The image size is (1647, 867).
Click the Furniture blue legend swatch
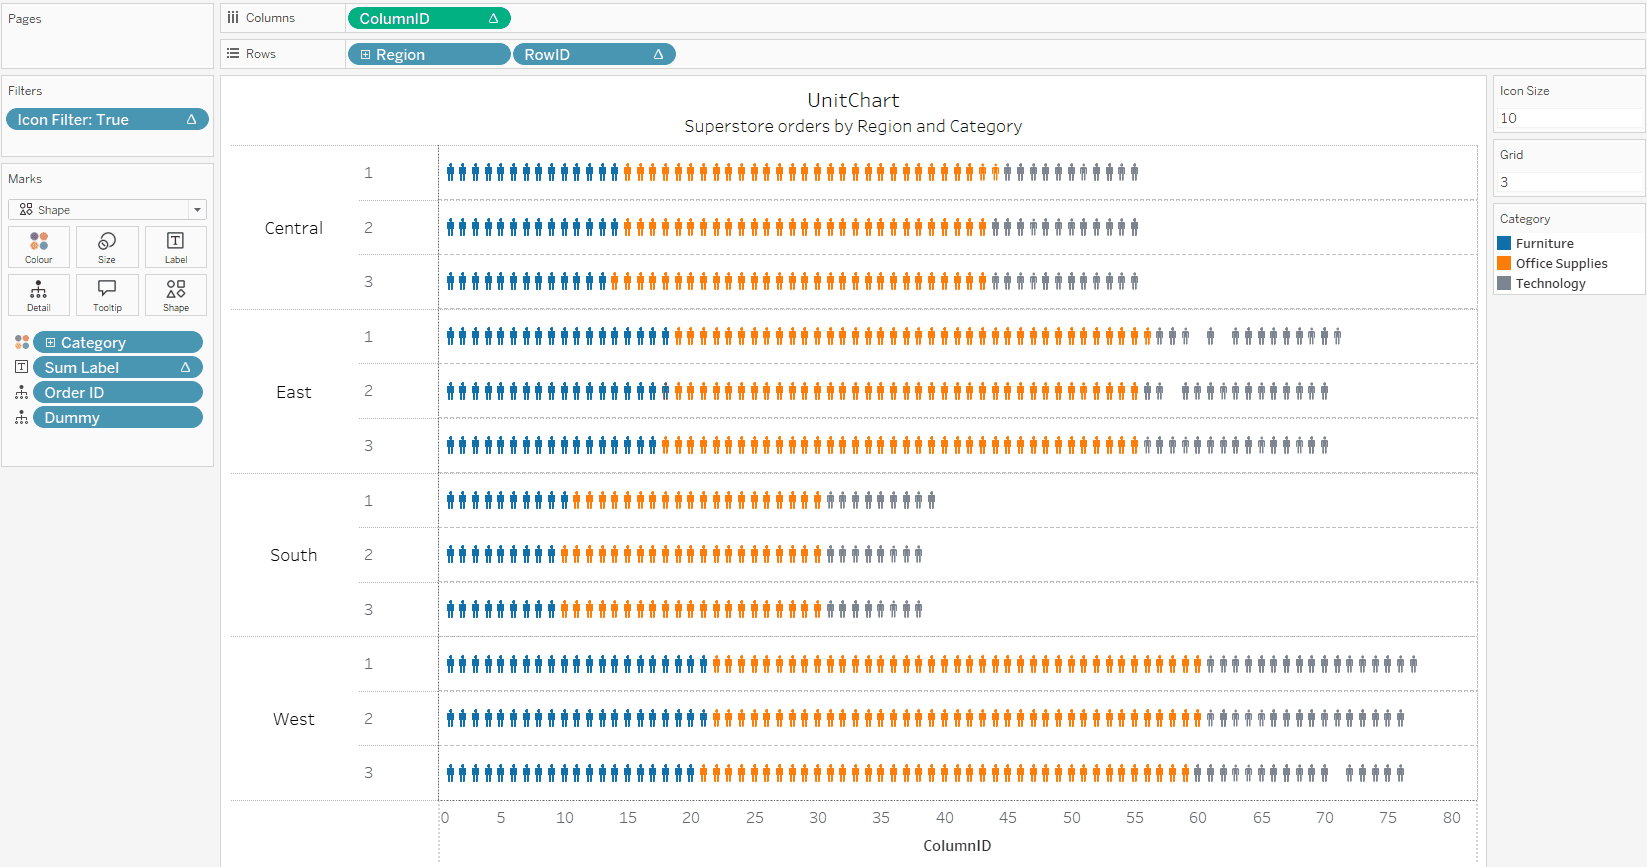tap(1504, 243)
